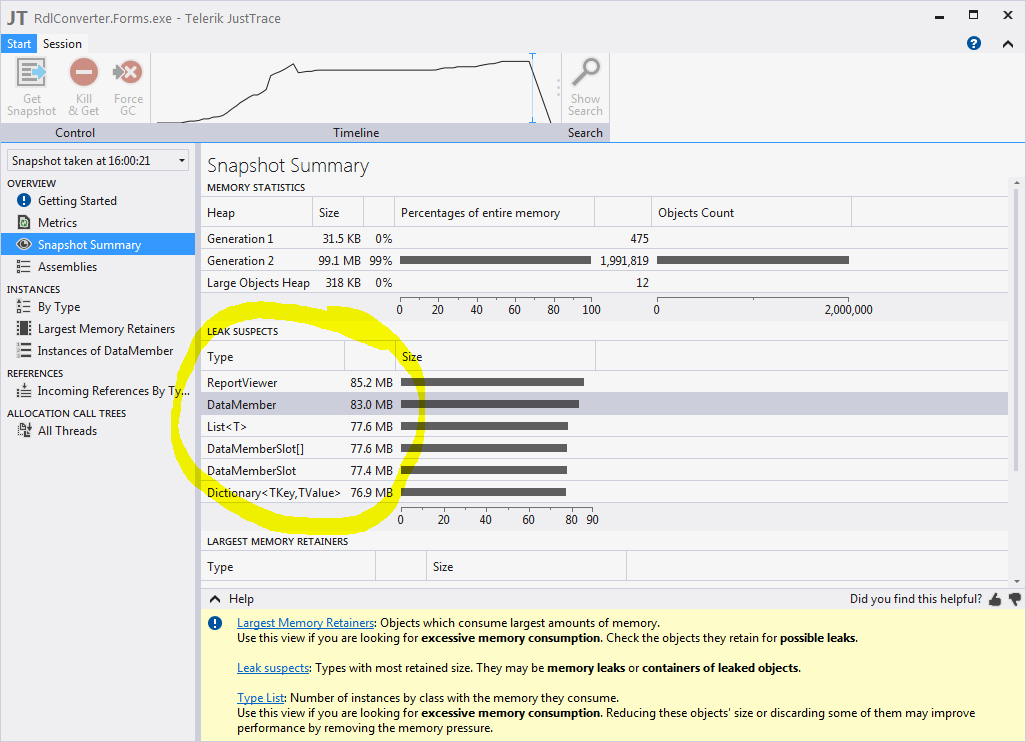
Task: Sort memory statistics by Size header
Action: [x=338, y=213]
